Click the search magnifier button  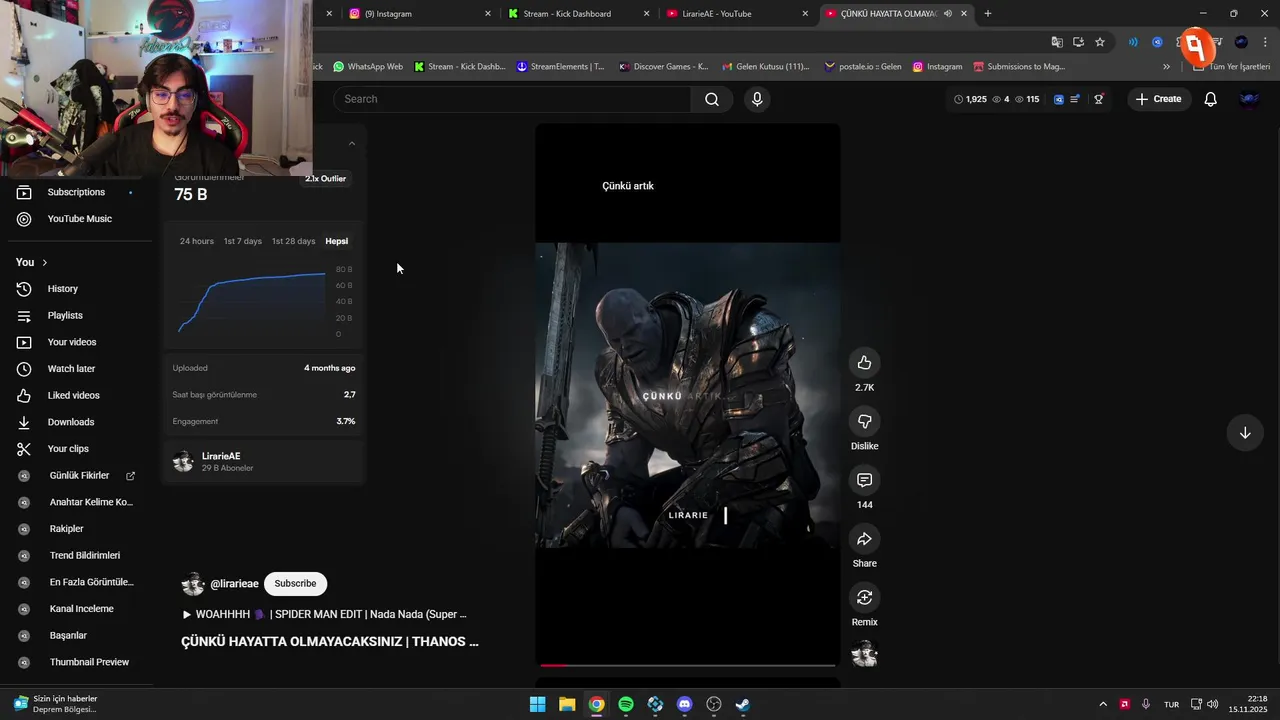[x=712, y=99]
